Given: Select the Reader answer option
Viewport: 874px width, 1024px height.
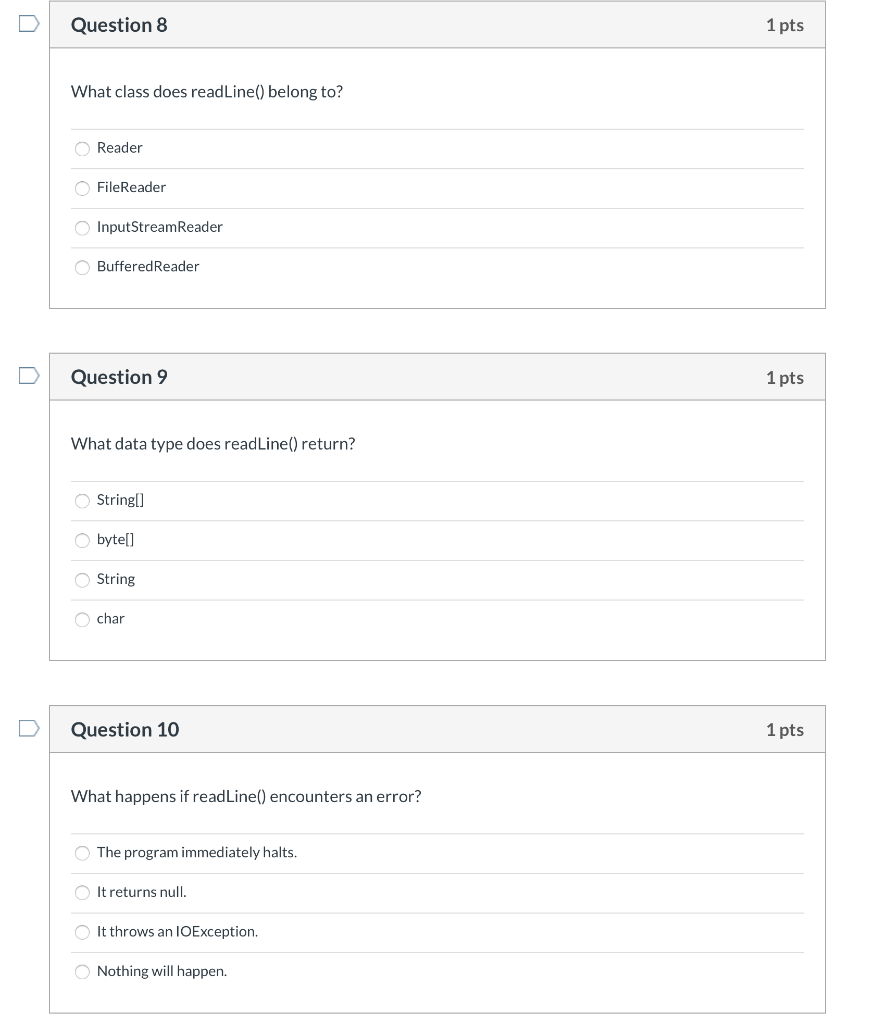Looking at the screenshot, I should pos(82,148).
